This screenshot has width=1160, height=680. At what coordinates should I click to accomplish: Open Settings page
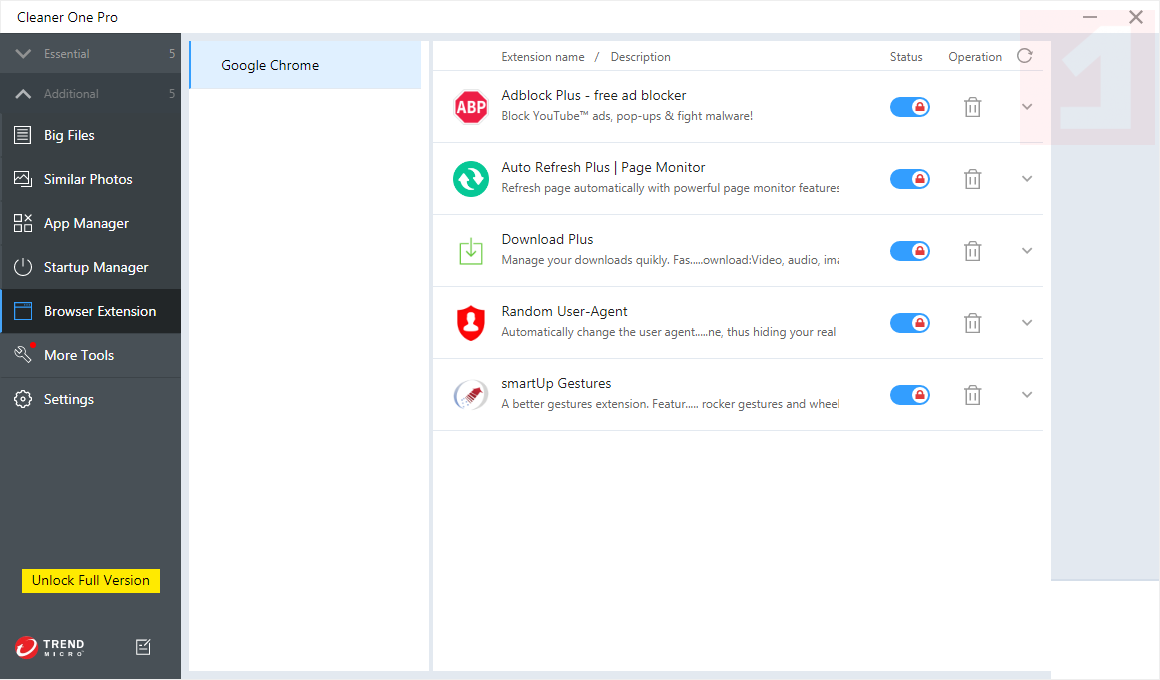point(90,400)
